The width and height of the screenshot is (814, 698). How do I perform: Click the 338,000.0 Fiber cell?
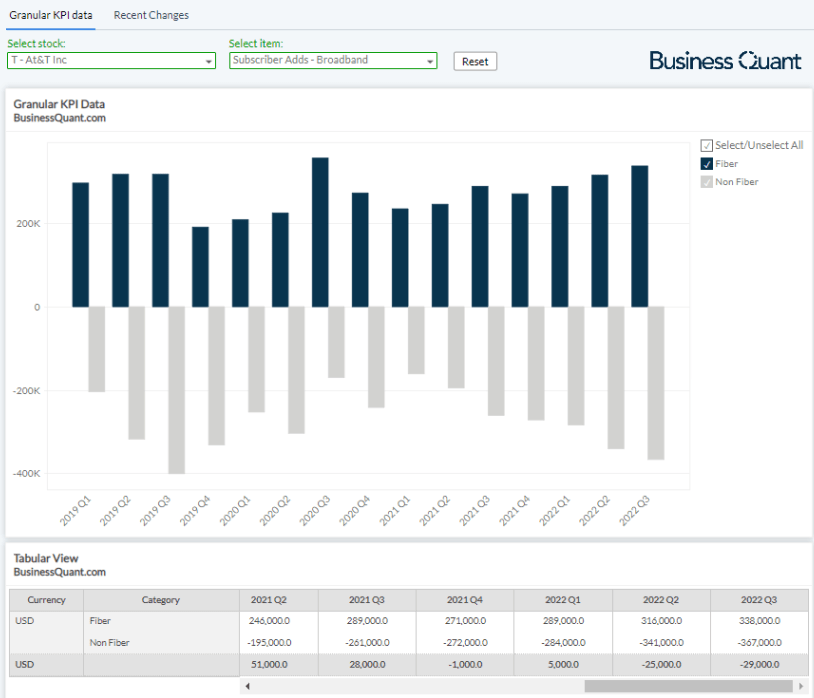click(759, 621)
